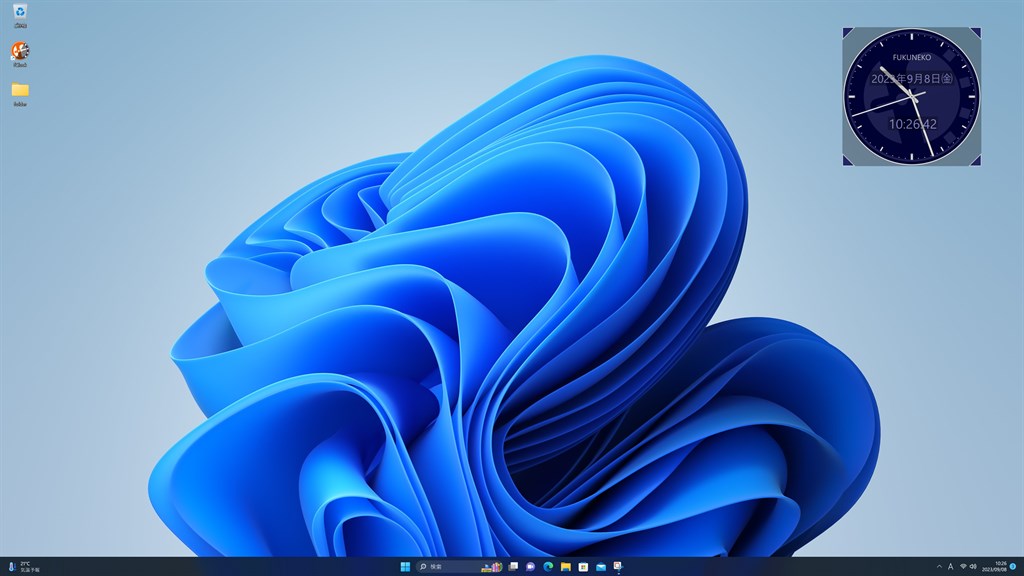
Task: Click the blue notification badge icon
Action: (1013, 566)
